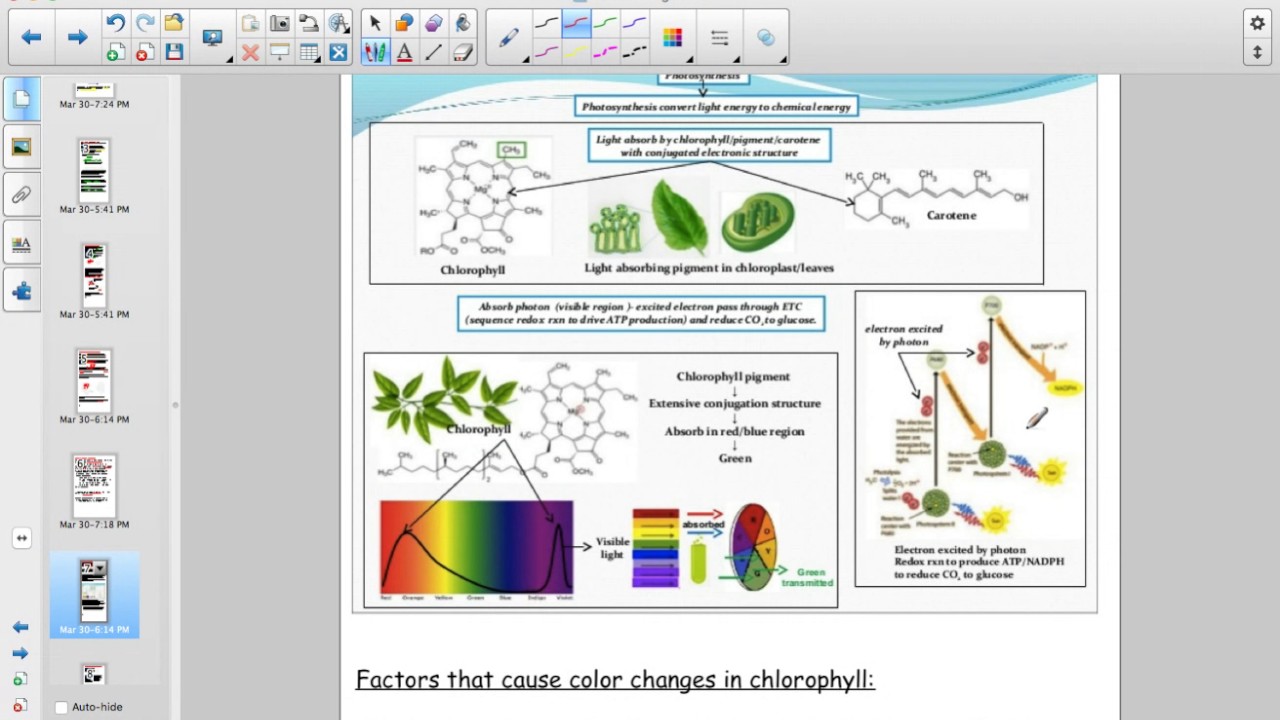Select the Text tool

pyautogui.click(x=404, y=52)
